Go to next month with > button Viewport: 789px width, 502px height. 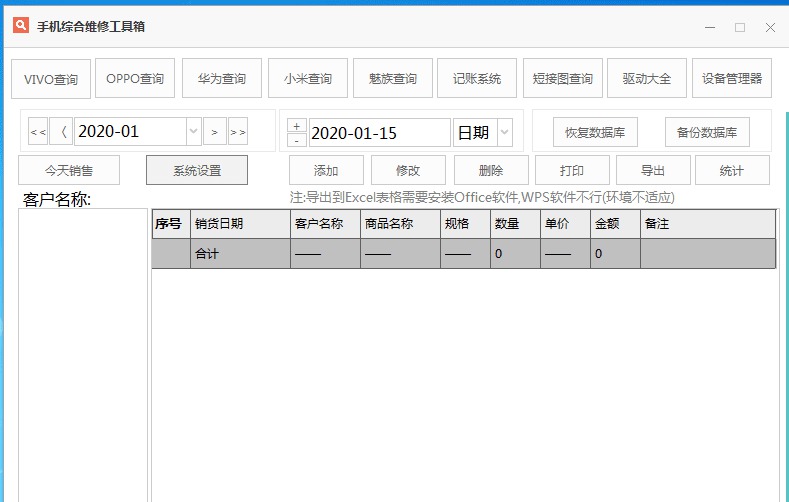point(215,132)
